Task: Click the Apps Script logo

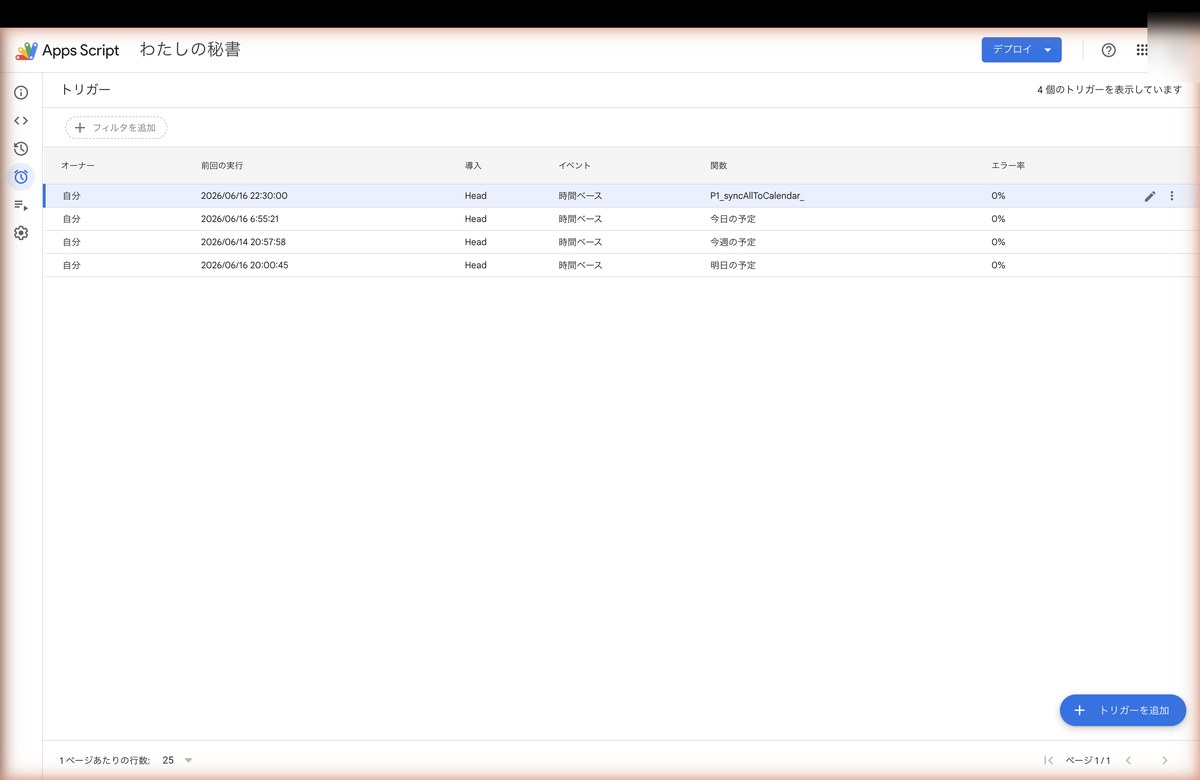Action: 67,50
